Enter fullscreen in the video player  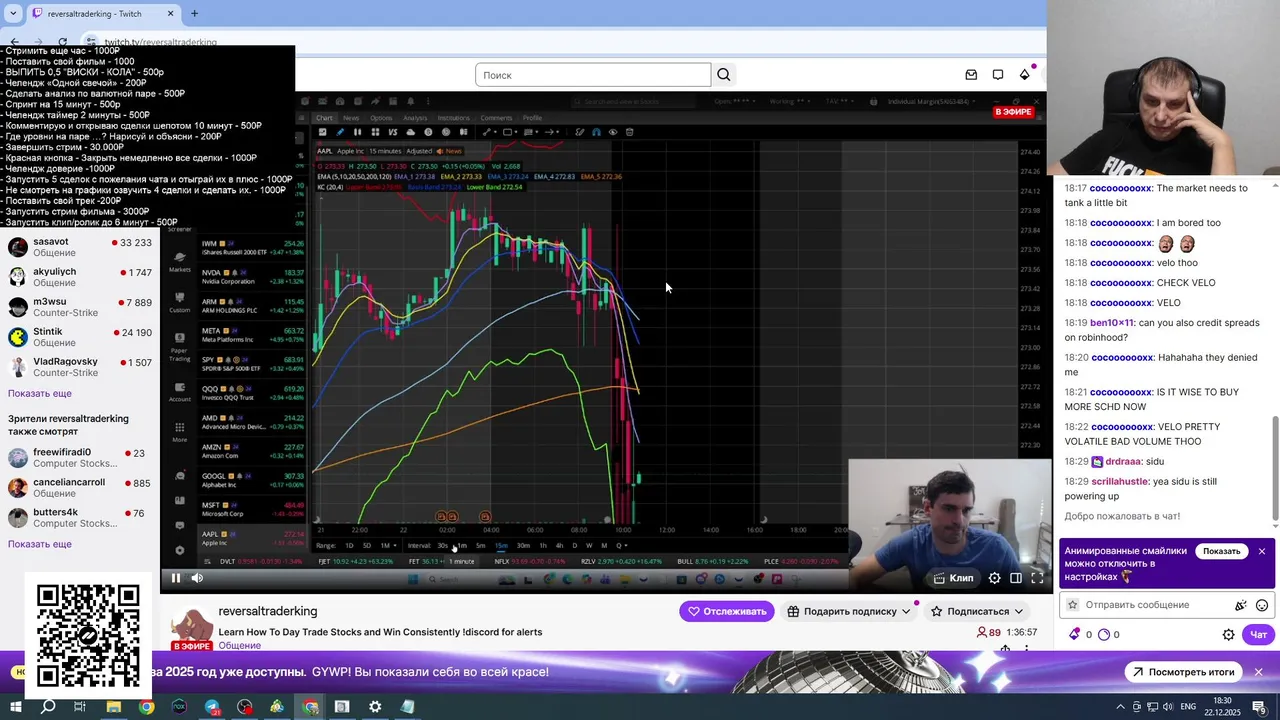point(1037,578)
